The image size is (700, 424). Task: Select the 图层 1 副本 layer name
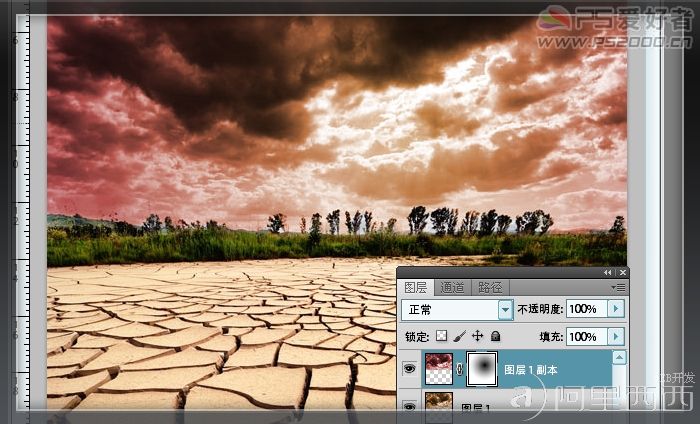530,370
